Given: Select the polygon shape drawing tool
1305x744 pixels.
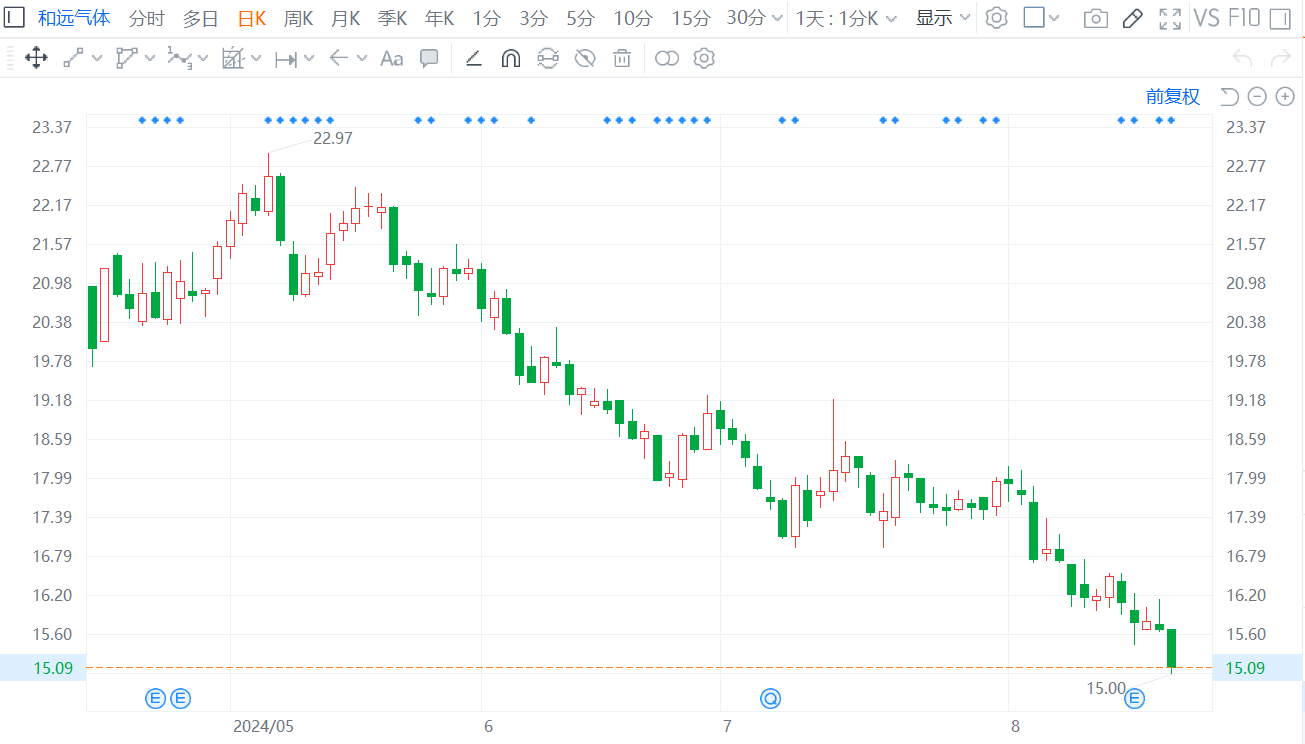Looking at the screenshot, I should click(126, 58).
